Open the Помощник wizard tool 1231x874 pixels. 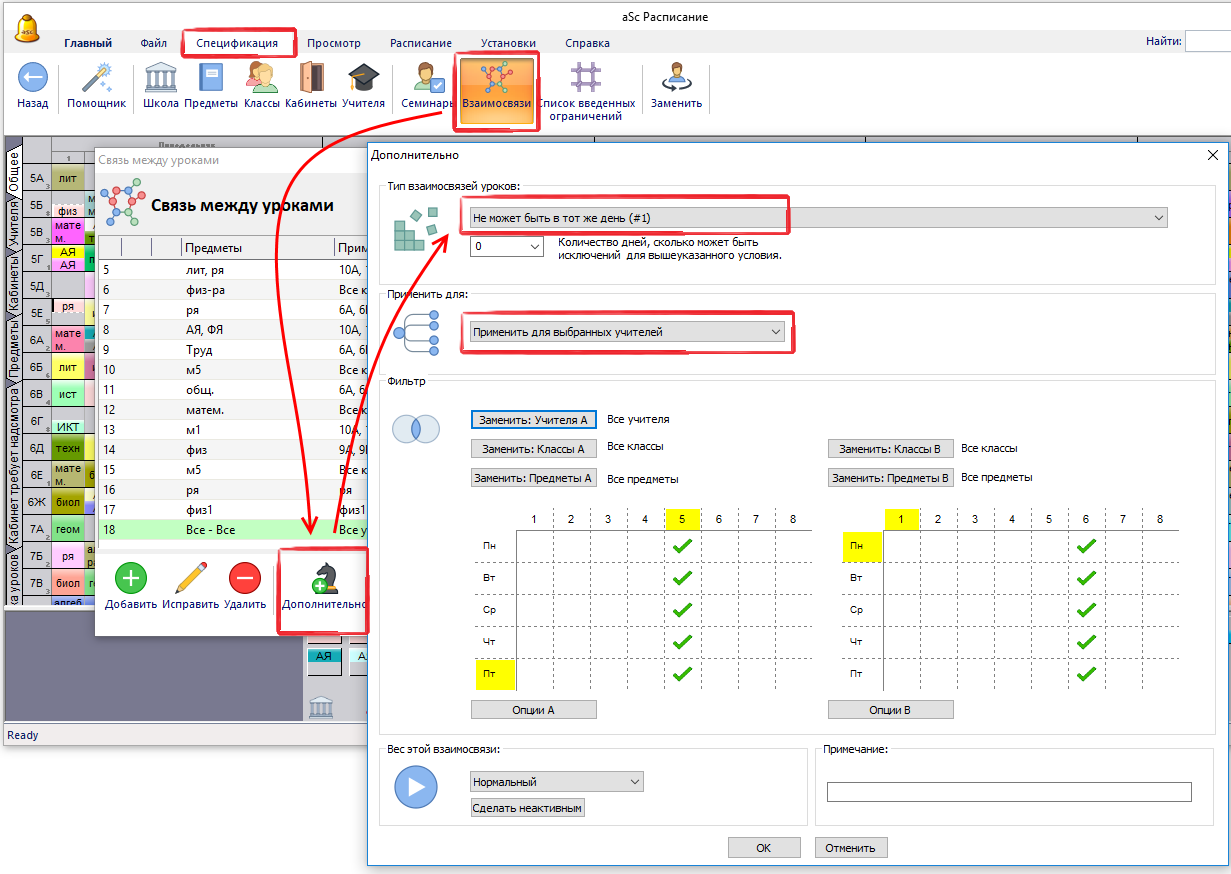tap(96, 78)
